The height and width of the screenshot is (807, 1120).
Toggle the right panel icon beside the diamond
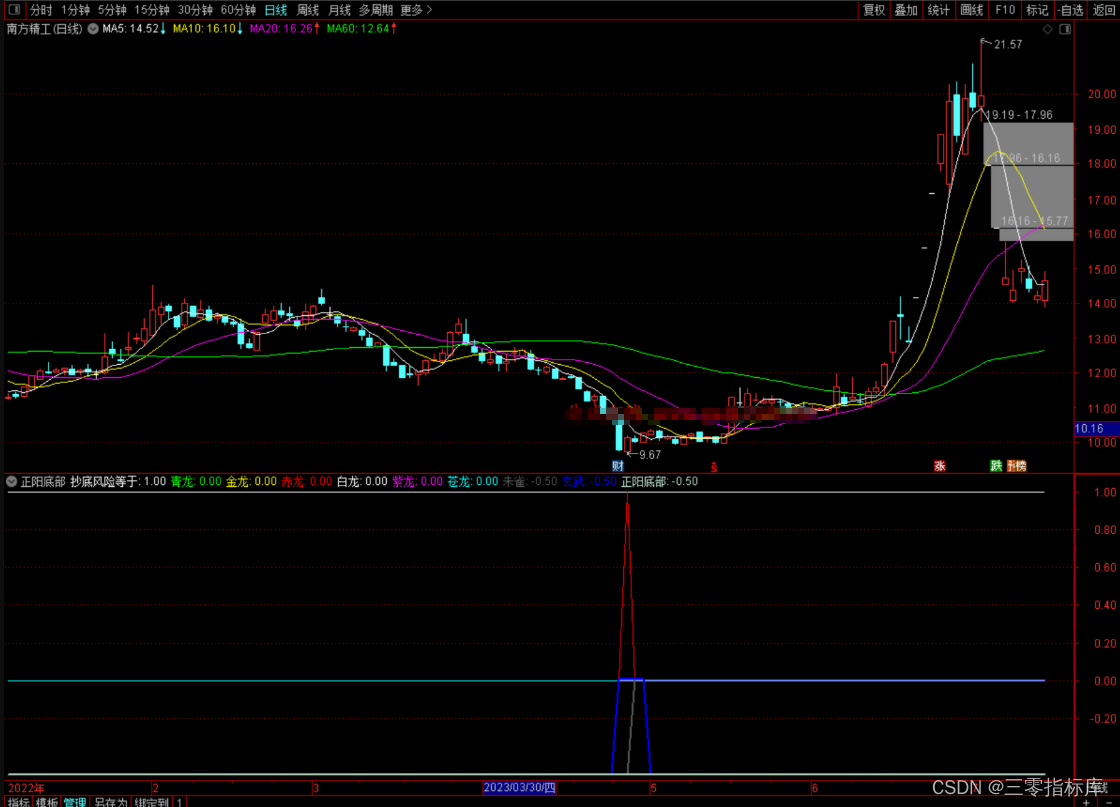pos(1065,29)
